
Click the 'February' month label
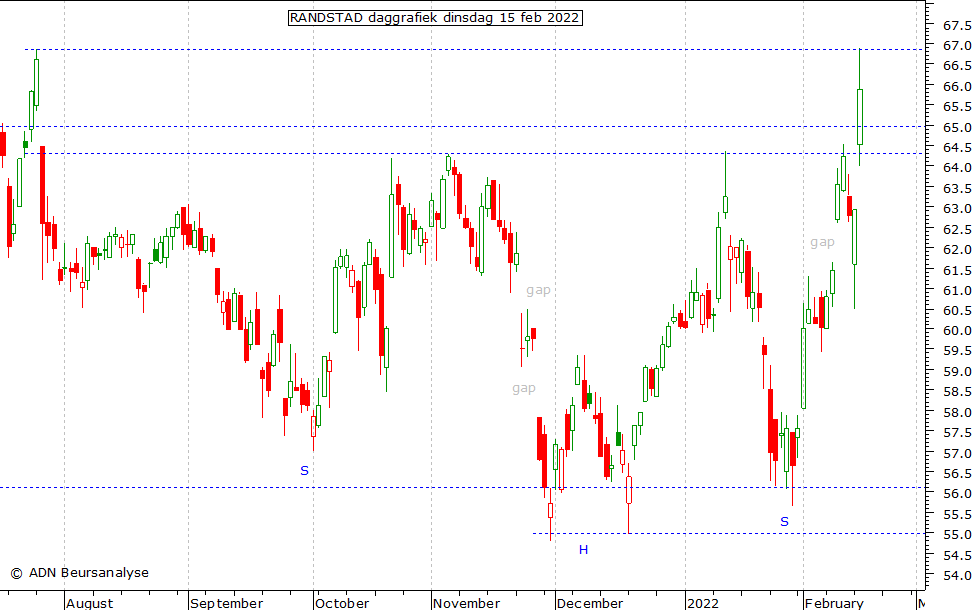[x=834, y=603]
